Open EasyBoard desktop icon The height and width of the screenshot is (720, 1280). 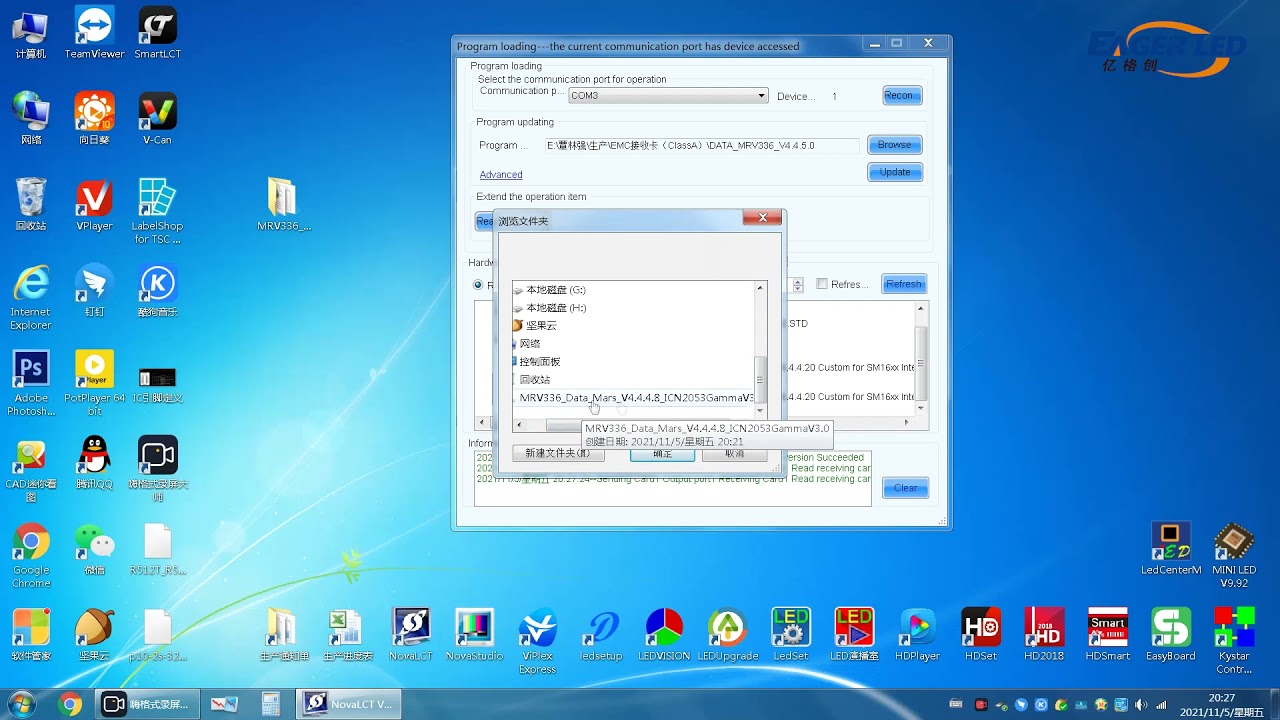click(1171, 635)
